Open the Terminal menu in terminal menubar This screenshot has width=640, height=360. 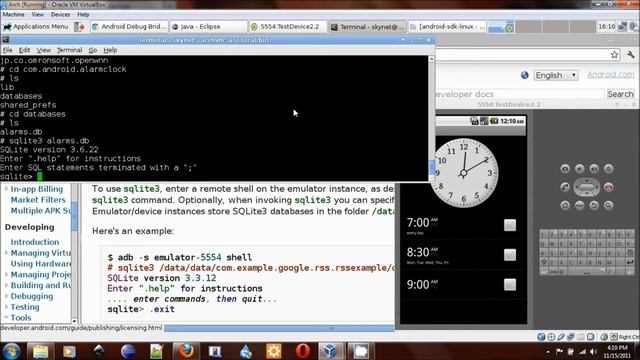click(x=69, y=50)
